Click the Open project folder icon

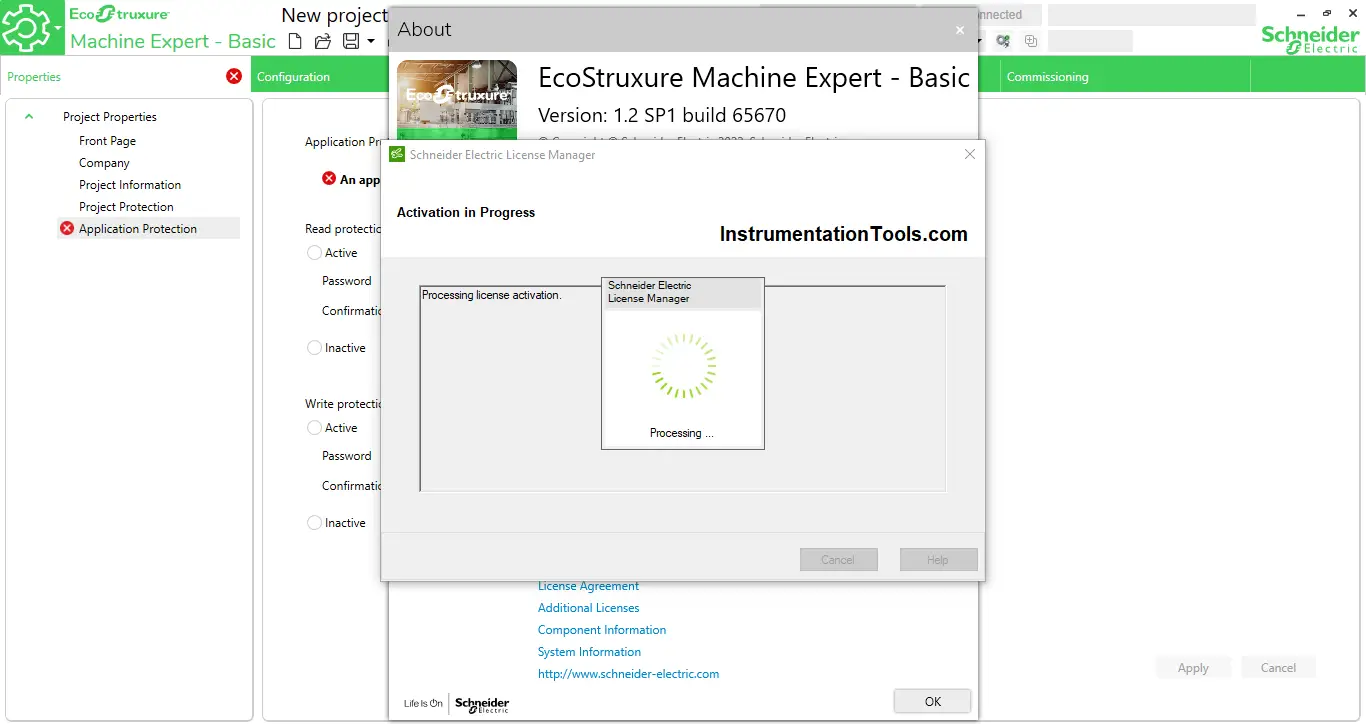click(322, 41)
